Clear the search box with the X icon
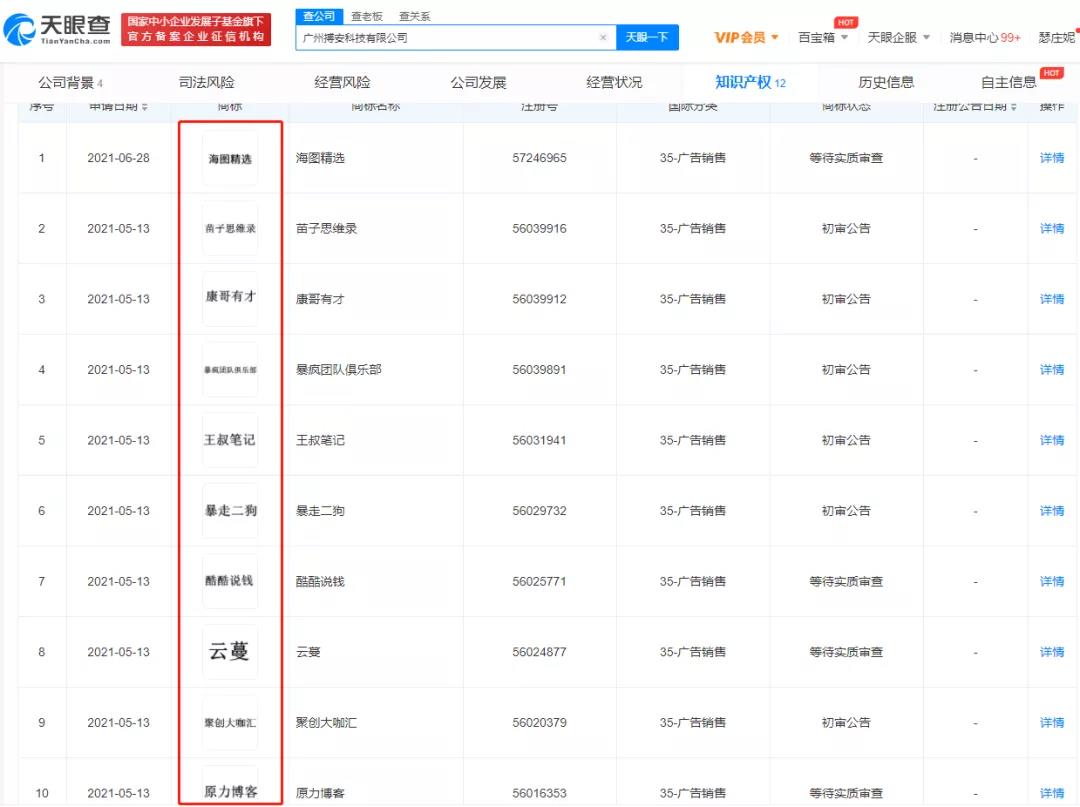1080x807 pixels. pos(603,38)
